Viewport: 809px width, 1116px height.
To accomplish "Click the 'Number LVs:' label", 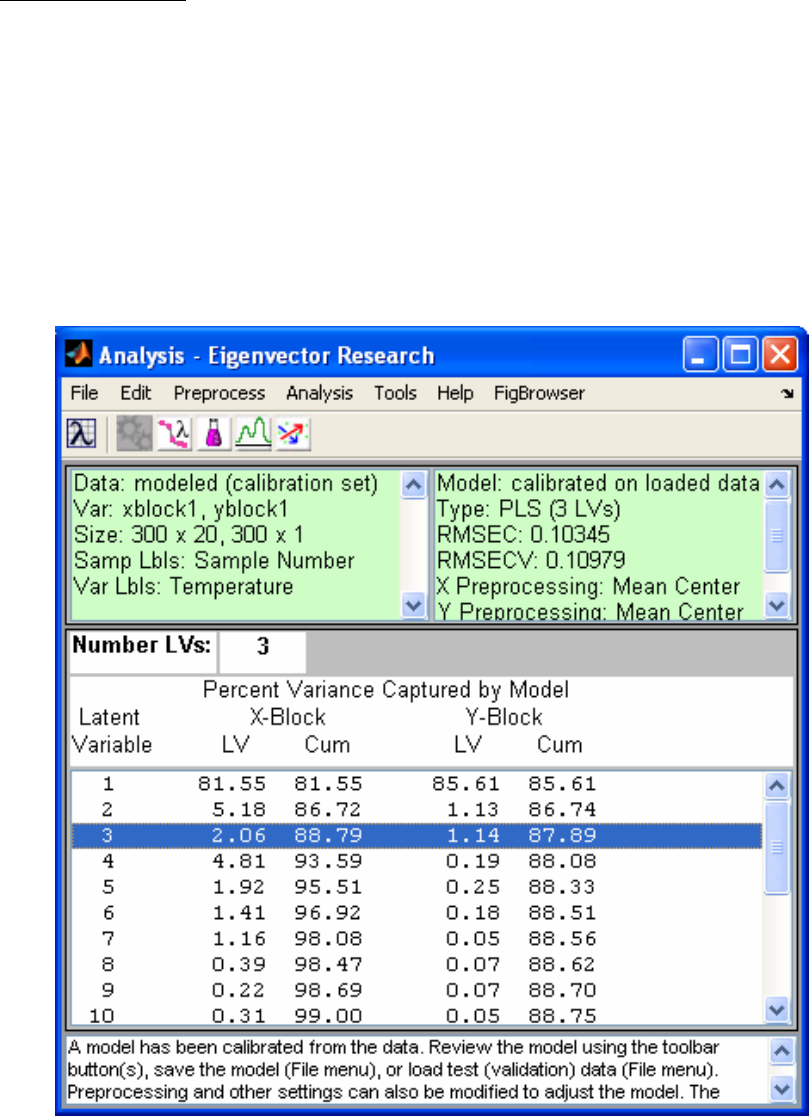I will (142, 646).
